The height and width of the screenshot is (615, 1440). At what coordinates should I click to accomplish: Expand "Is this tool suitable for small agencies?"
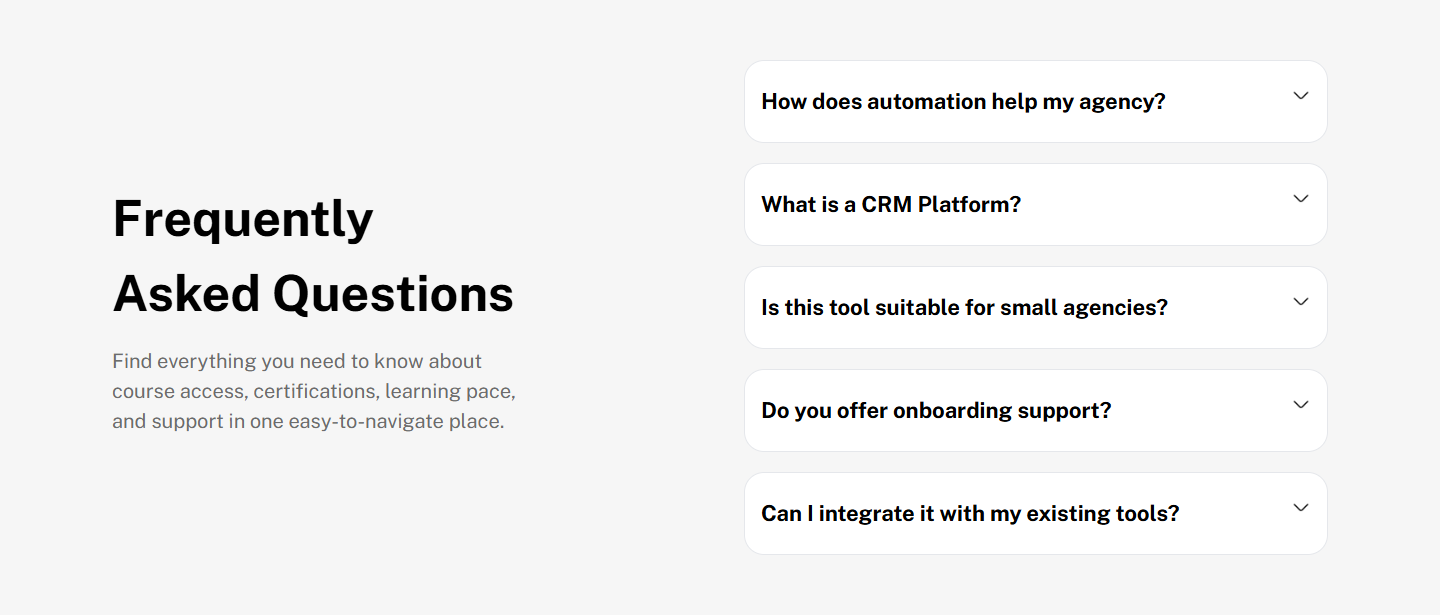964,308
